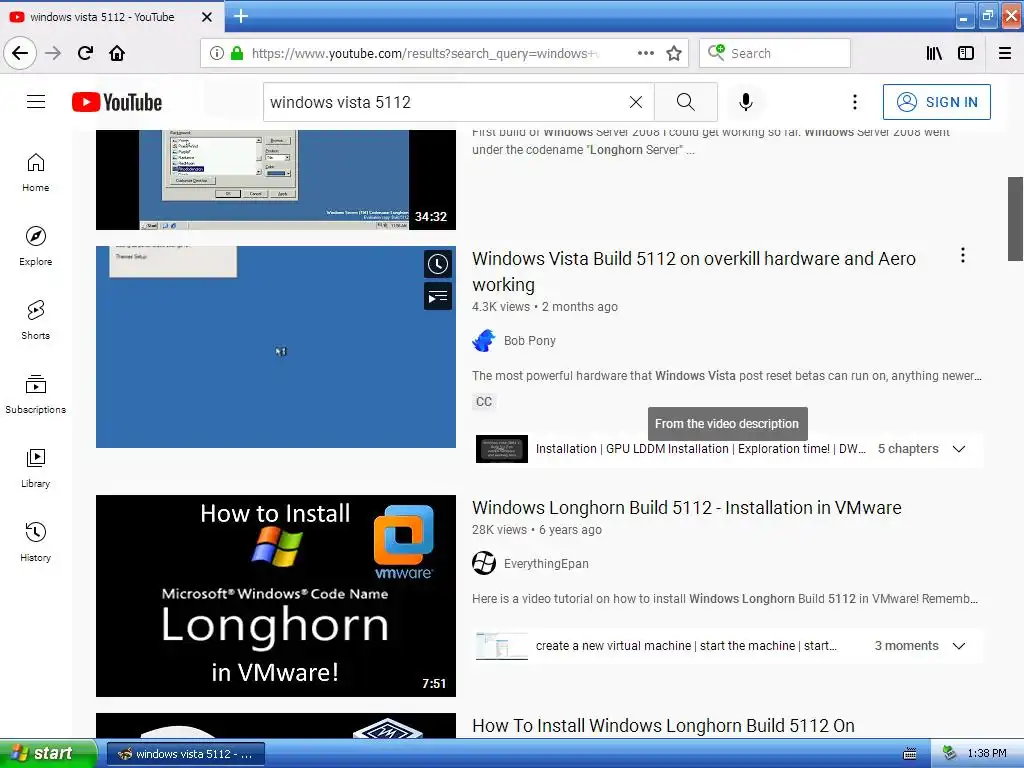Clear the YouTube search query with X
Viewport: 1024px width, 768px height.
(635, 102)
